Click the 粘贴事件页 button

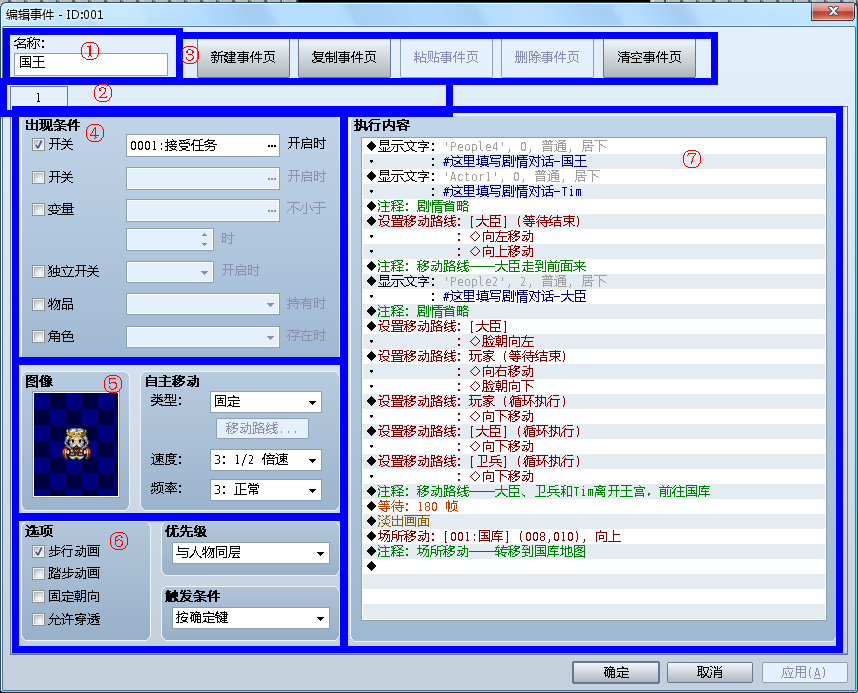(x=445, y=57)
